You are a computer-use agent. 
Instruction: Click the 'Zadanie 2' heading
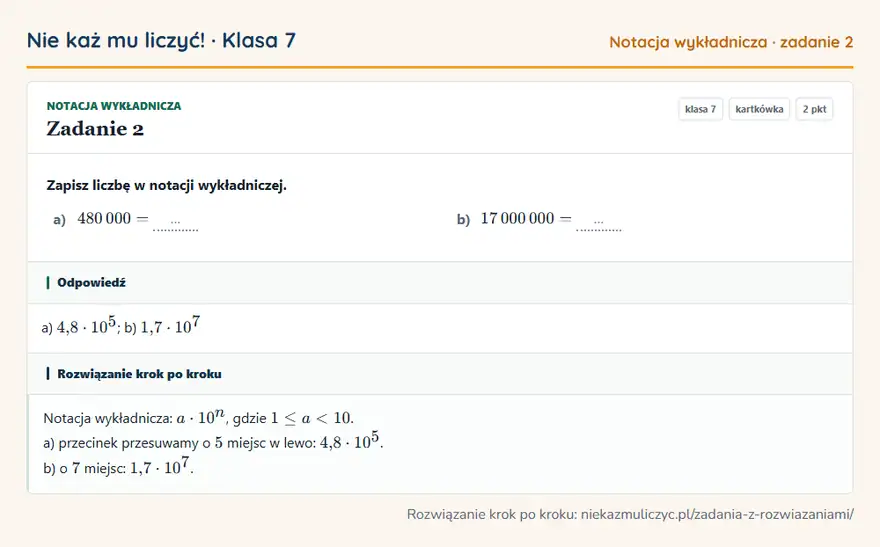95,129
